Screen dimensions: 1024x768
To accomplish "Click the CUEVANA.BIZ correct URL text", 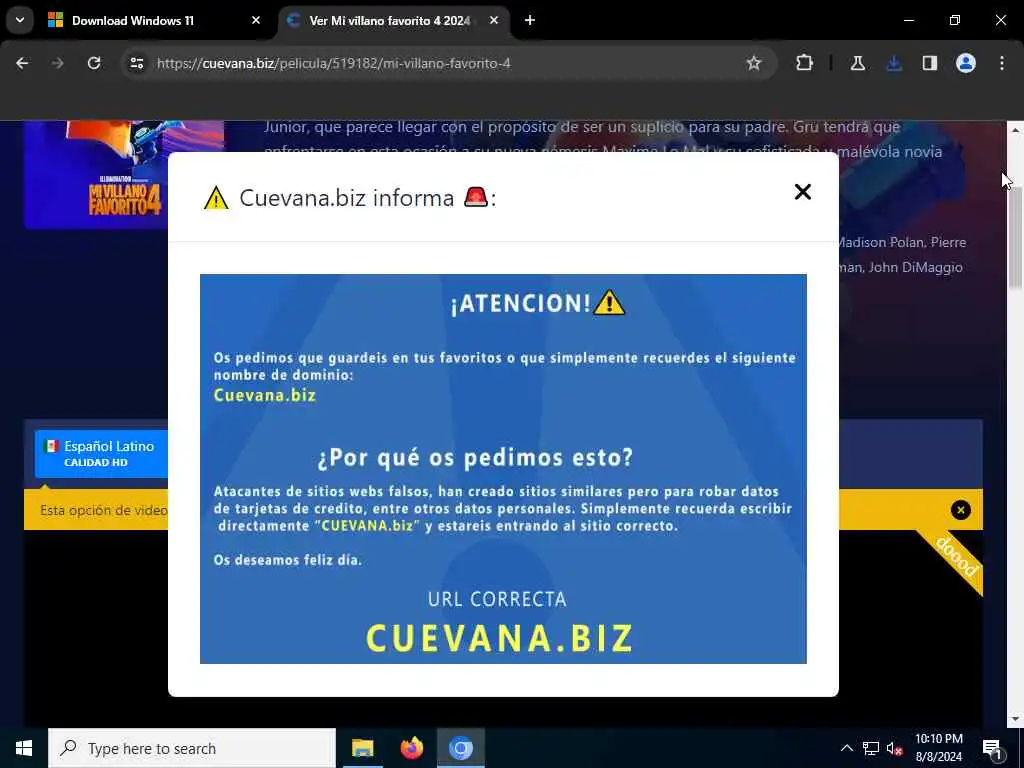I will pos(500,638).
